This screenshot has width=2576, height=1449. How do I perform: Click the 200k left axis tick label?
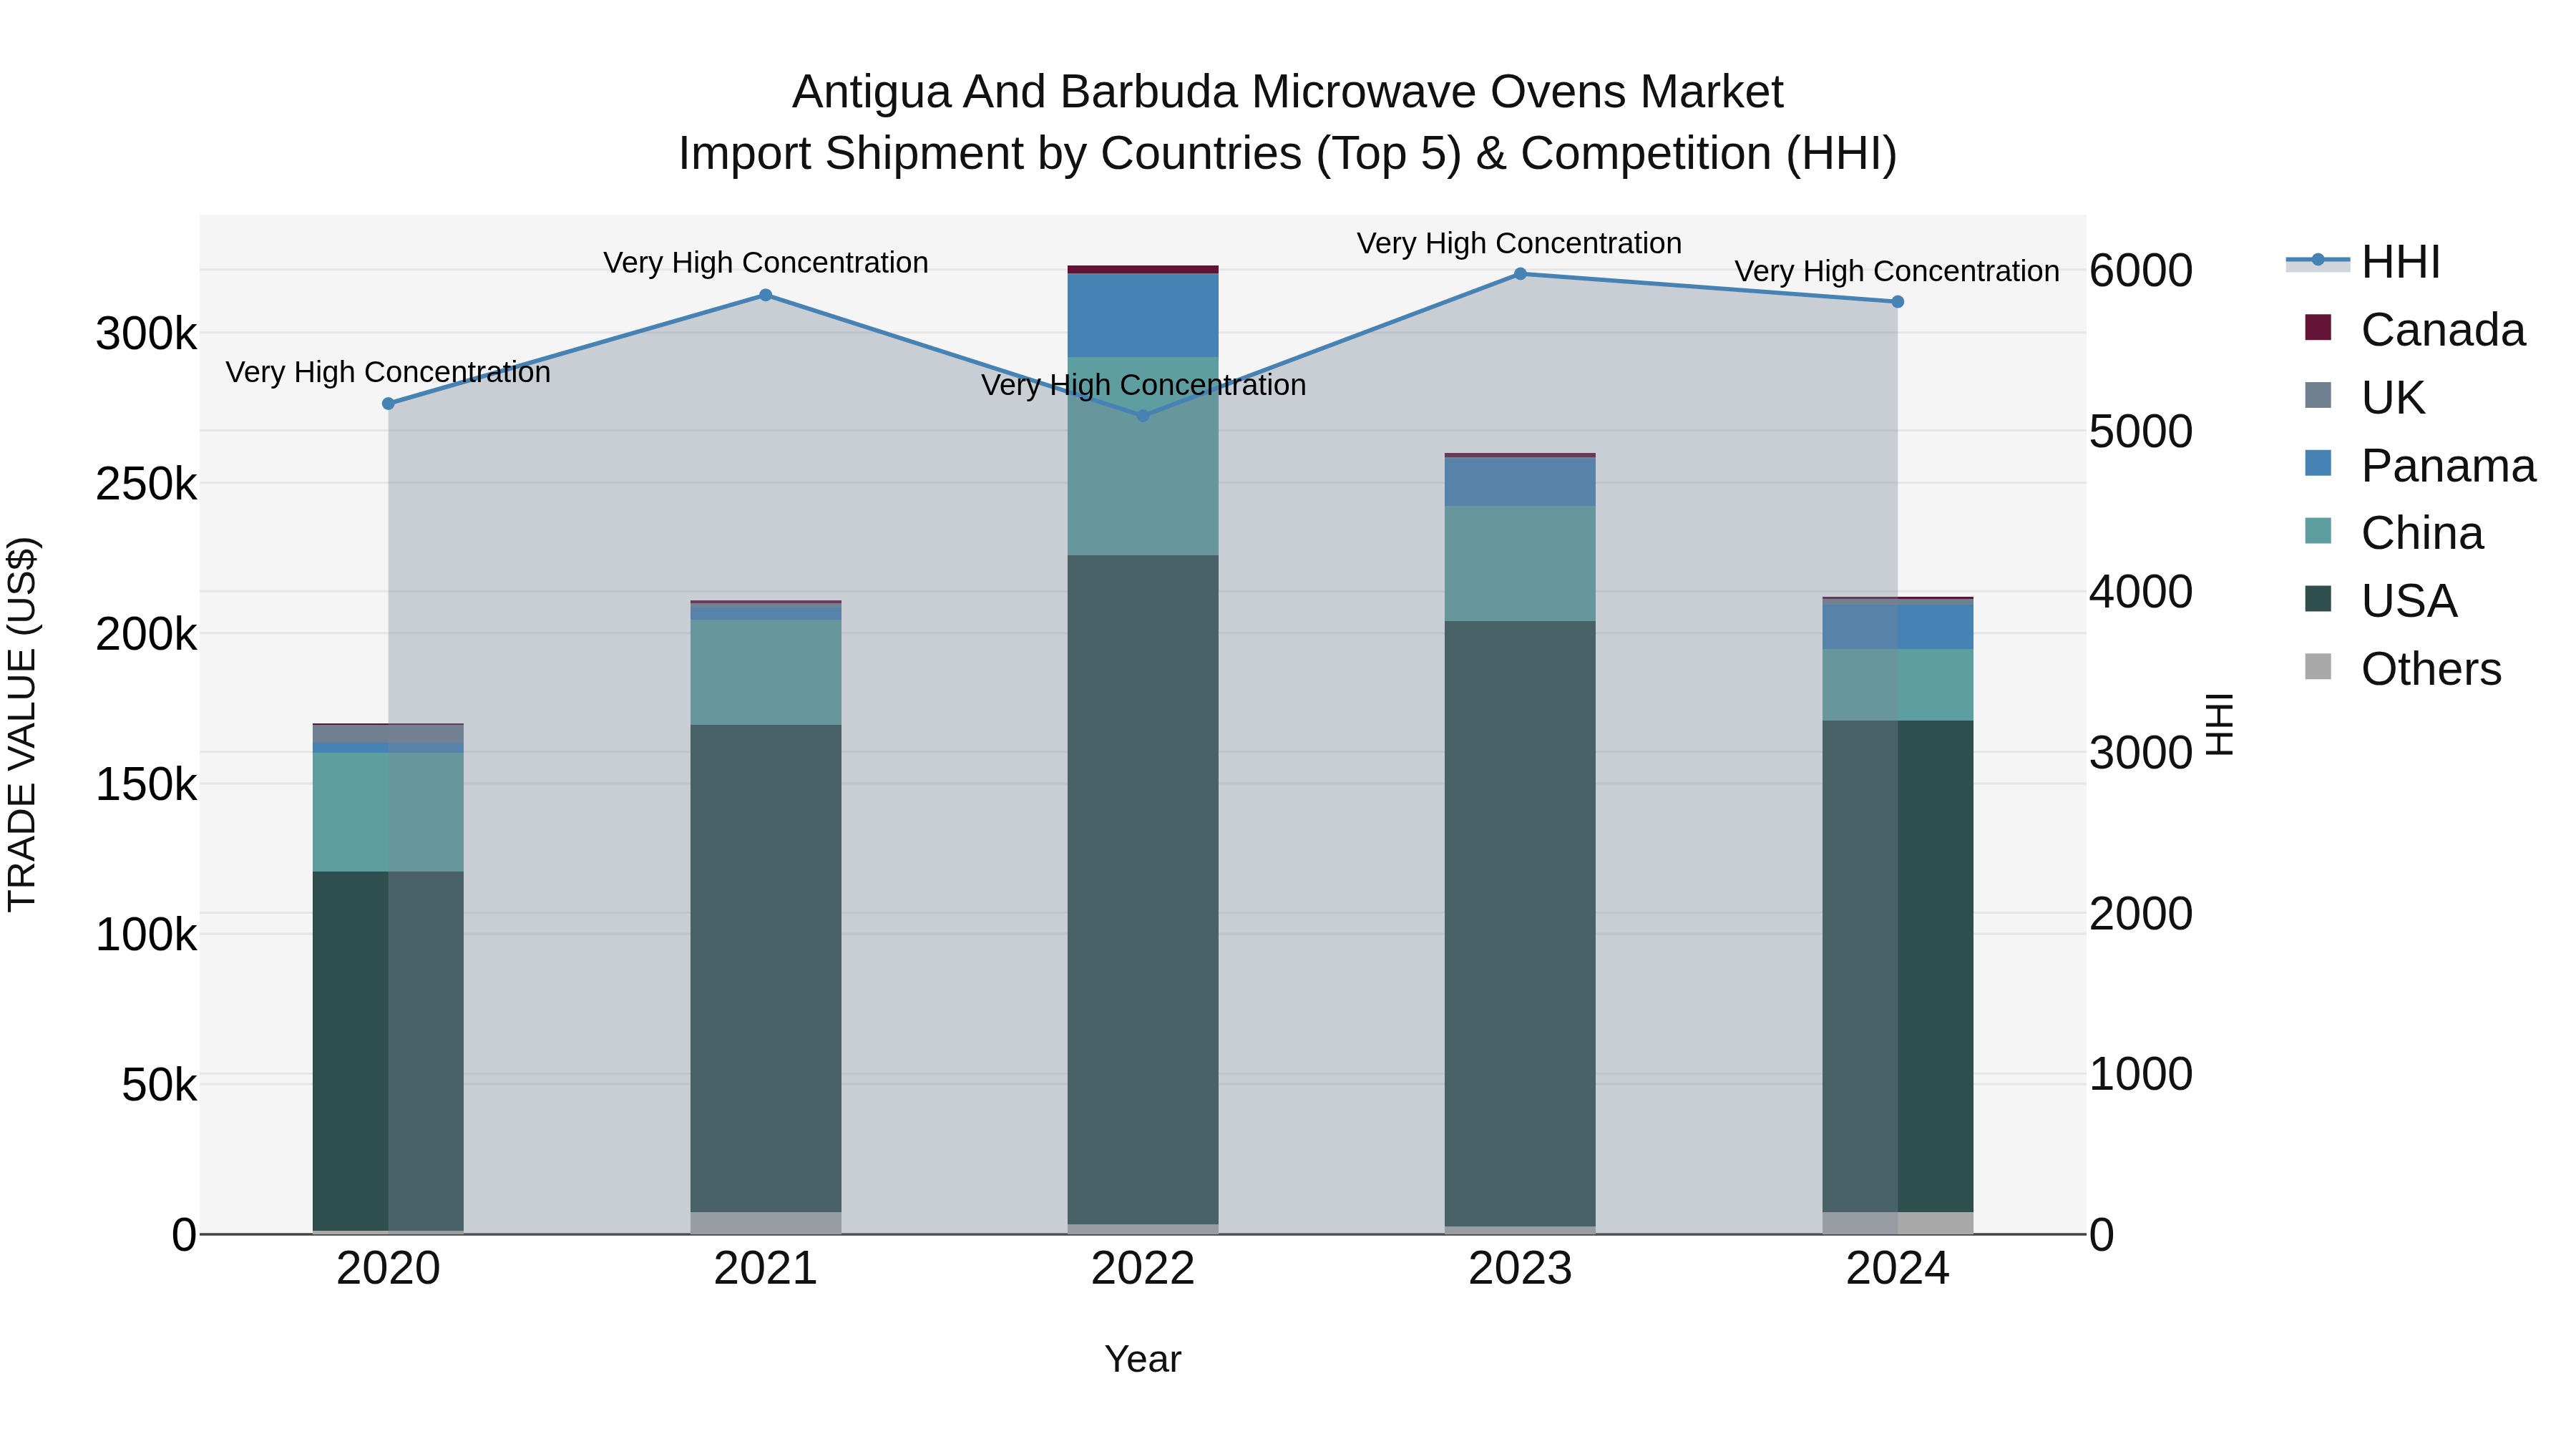tap(147, 634)
